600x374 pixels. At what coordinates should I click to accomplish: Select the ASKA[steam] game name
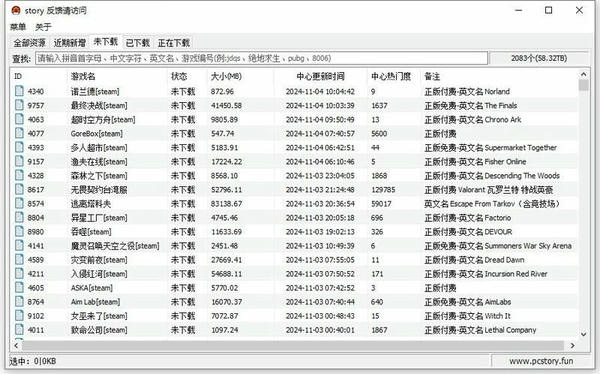(x=92, y=288)
